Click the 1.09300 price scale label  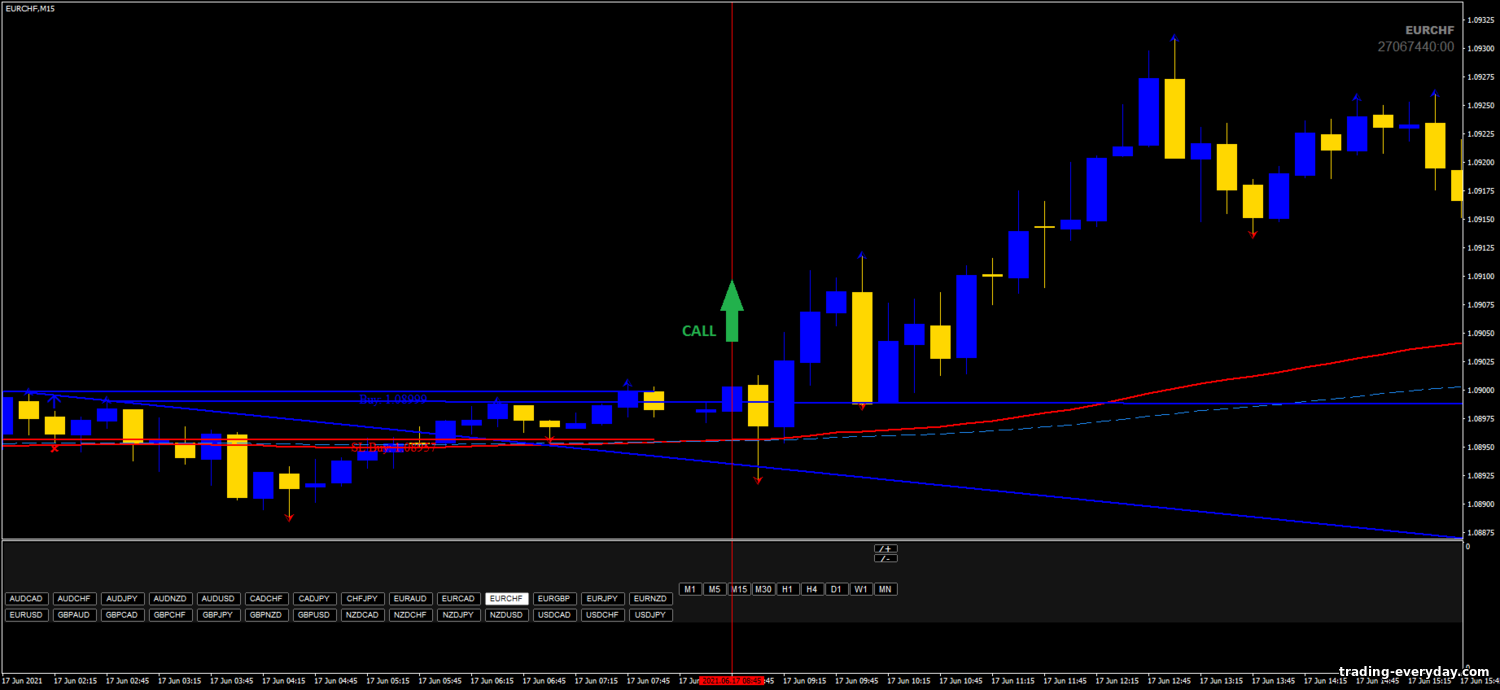[x=1480, y=48]
